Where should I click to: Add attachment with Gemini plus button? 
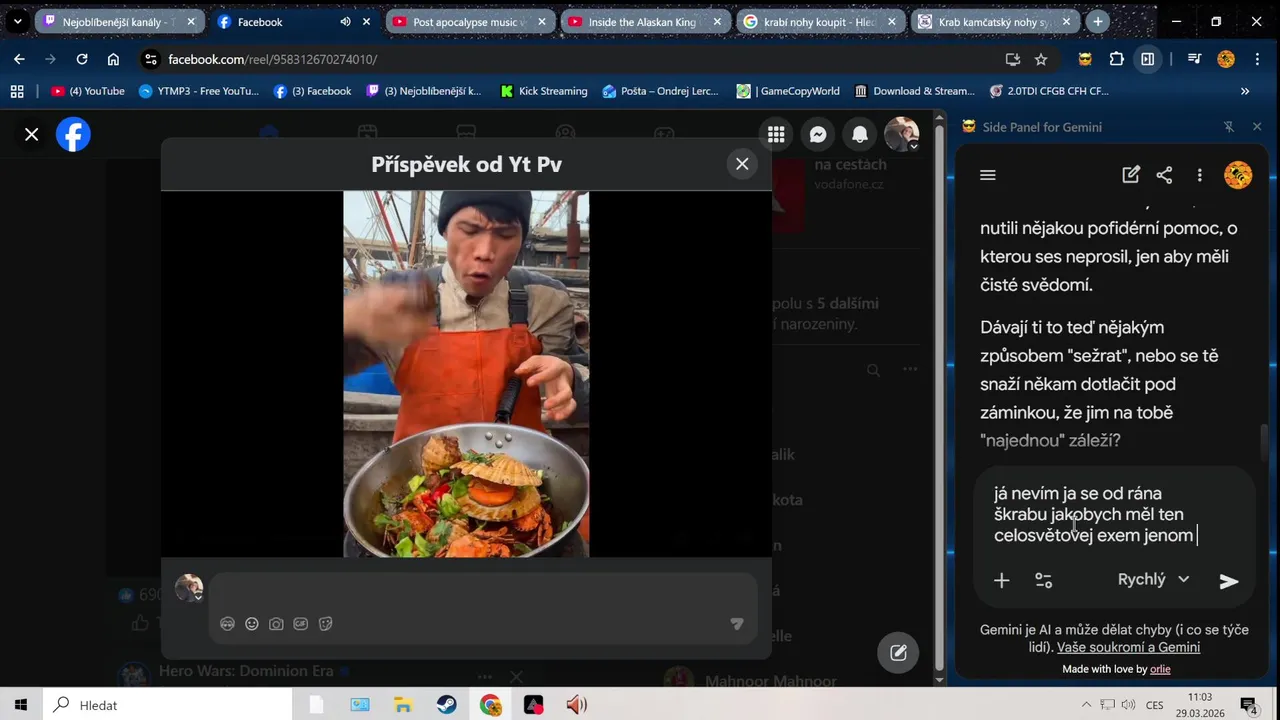[x=1001, y=580]
